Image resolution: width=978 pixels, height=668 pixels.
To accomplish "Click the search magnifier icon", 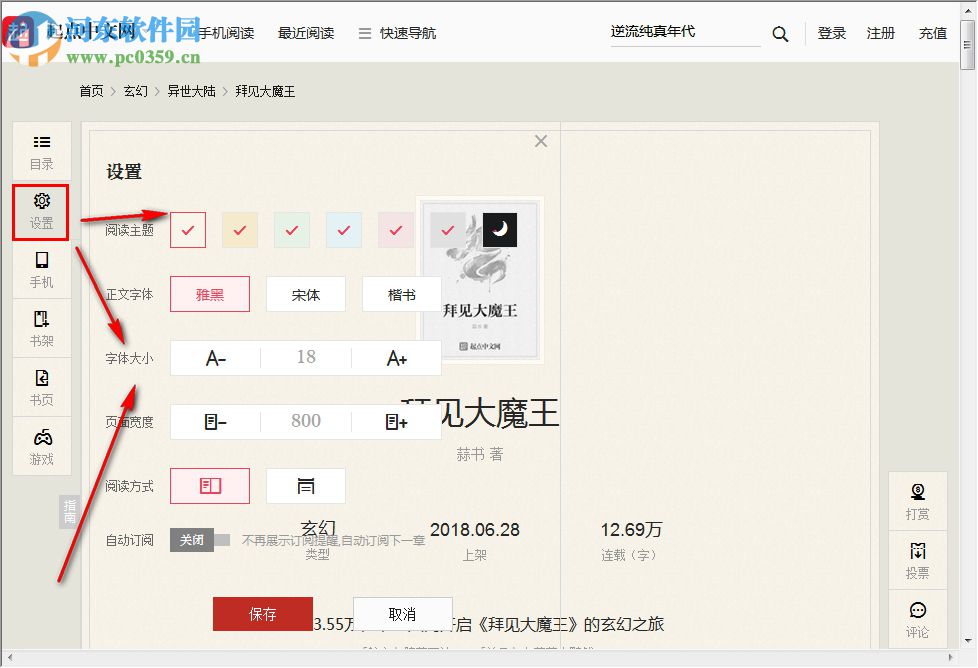I will coord(780,33).
